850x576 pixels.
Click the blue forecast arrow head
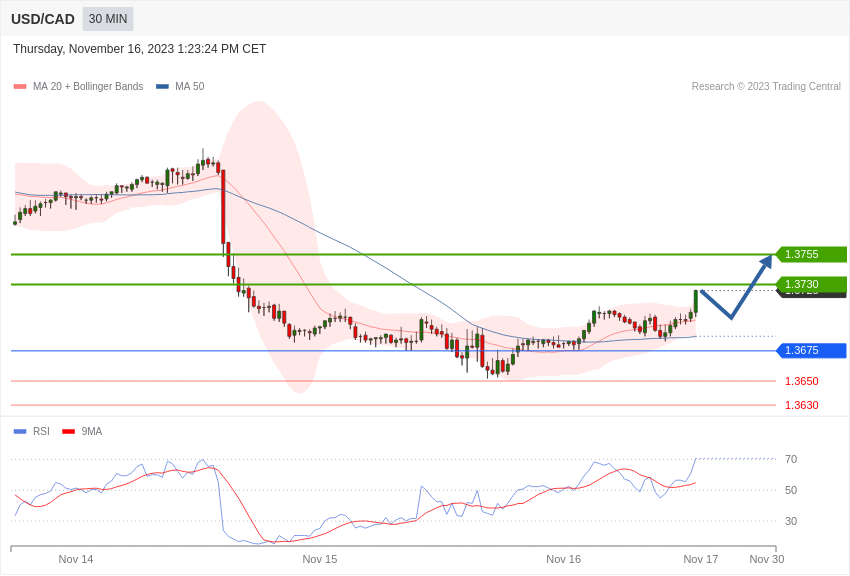pyautogui.click(x=766, y=261)
